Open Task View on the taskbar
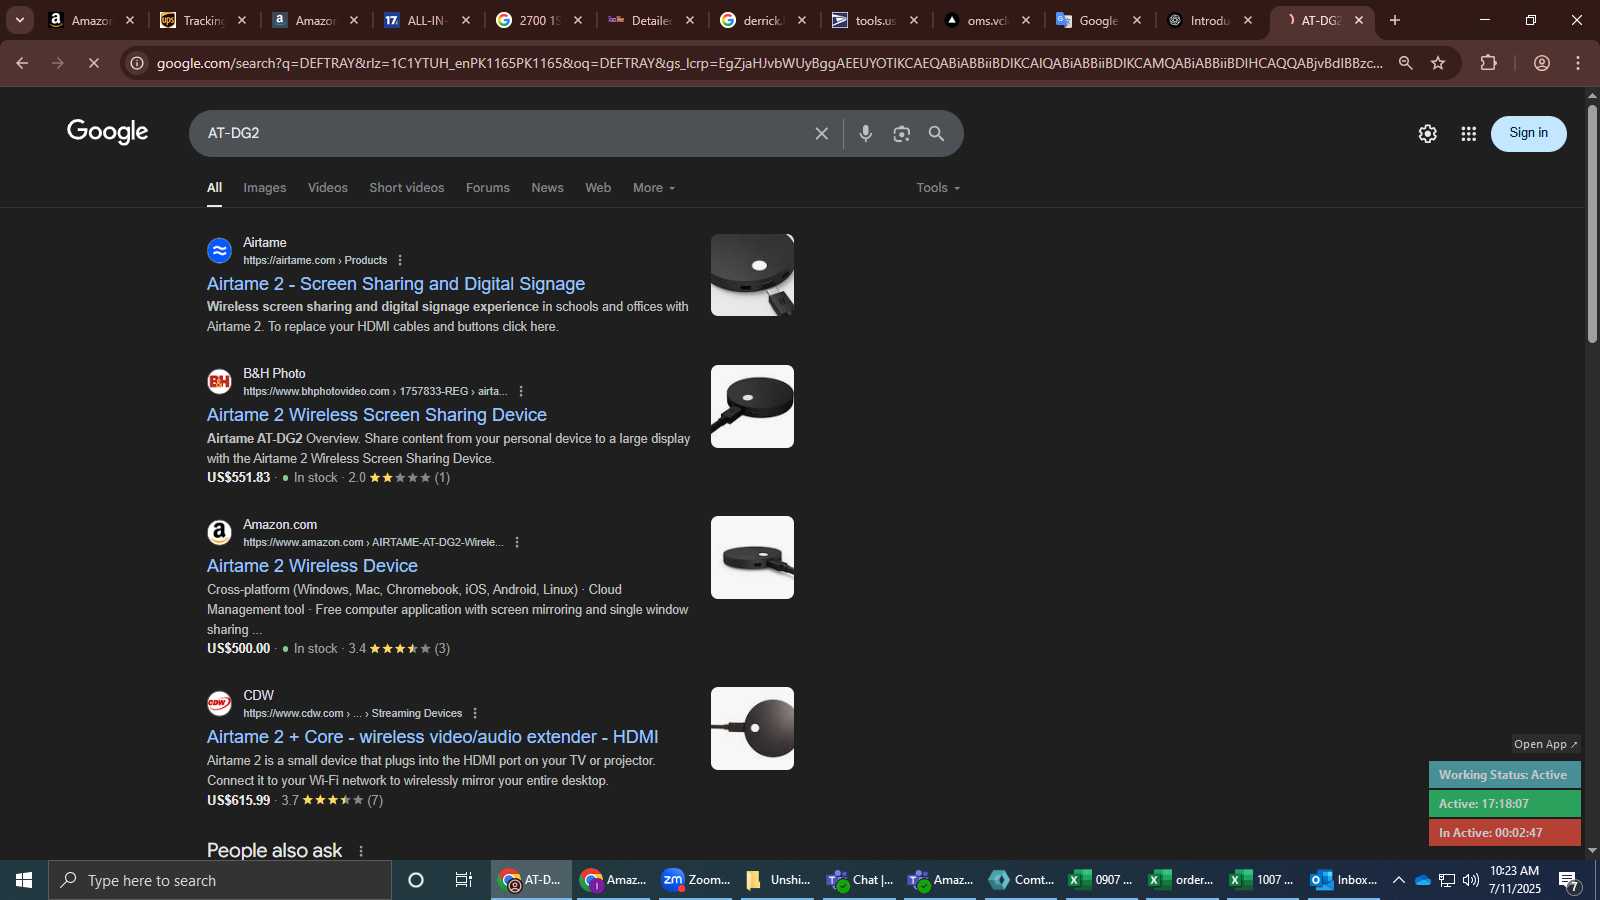 [464, 880]
